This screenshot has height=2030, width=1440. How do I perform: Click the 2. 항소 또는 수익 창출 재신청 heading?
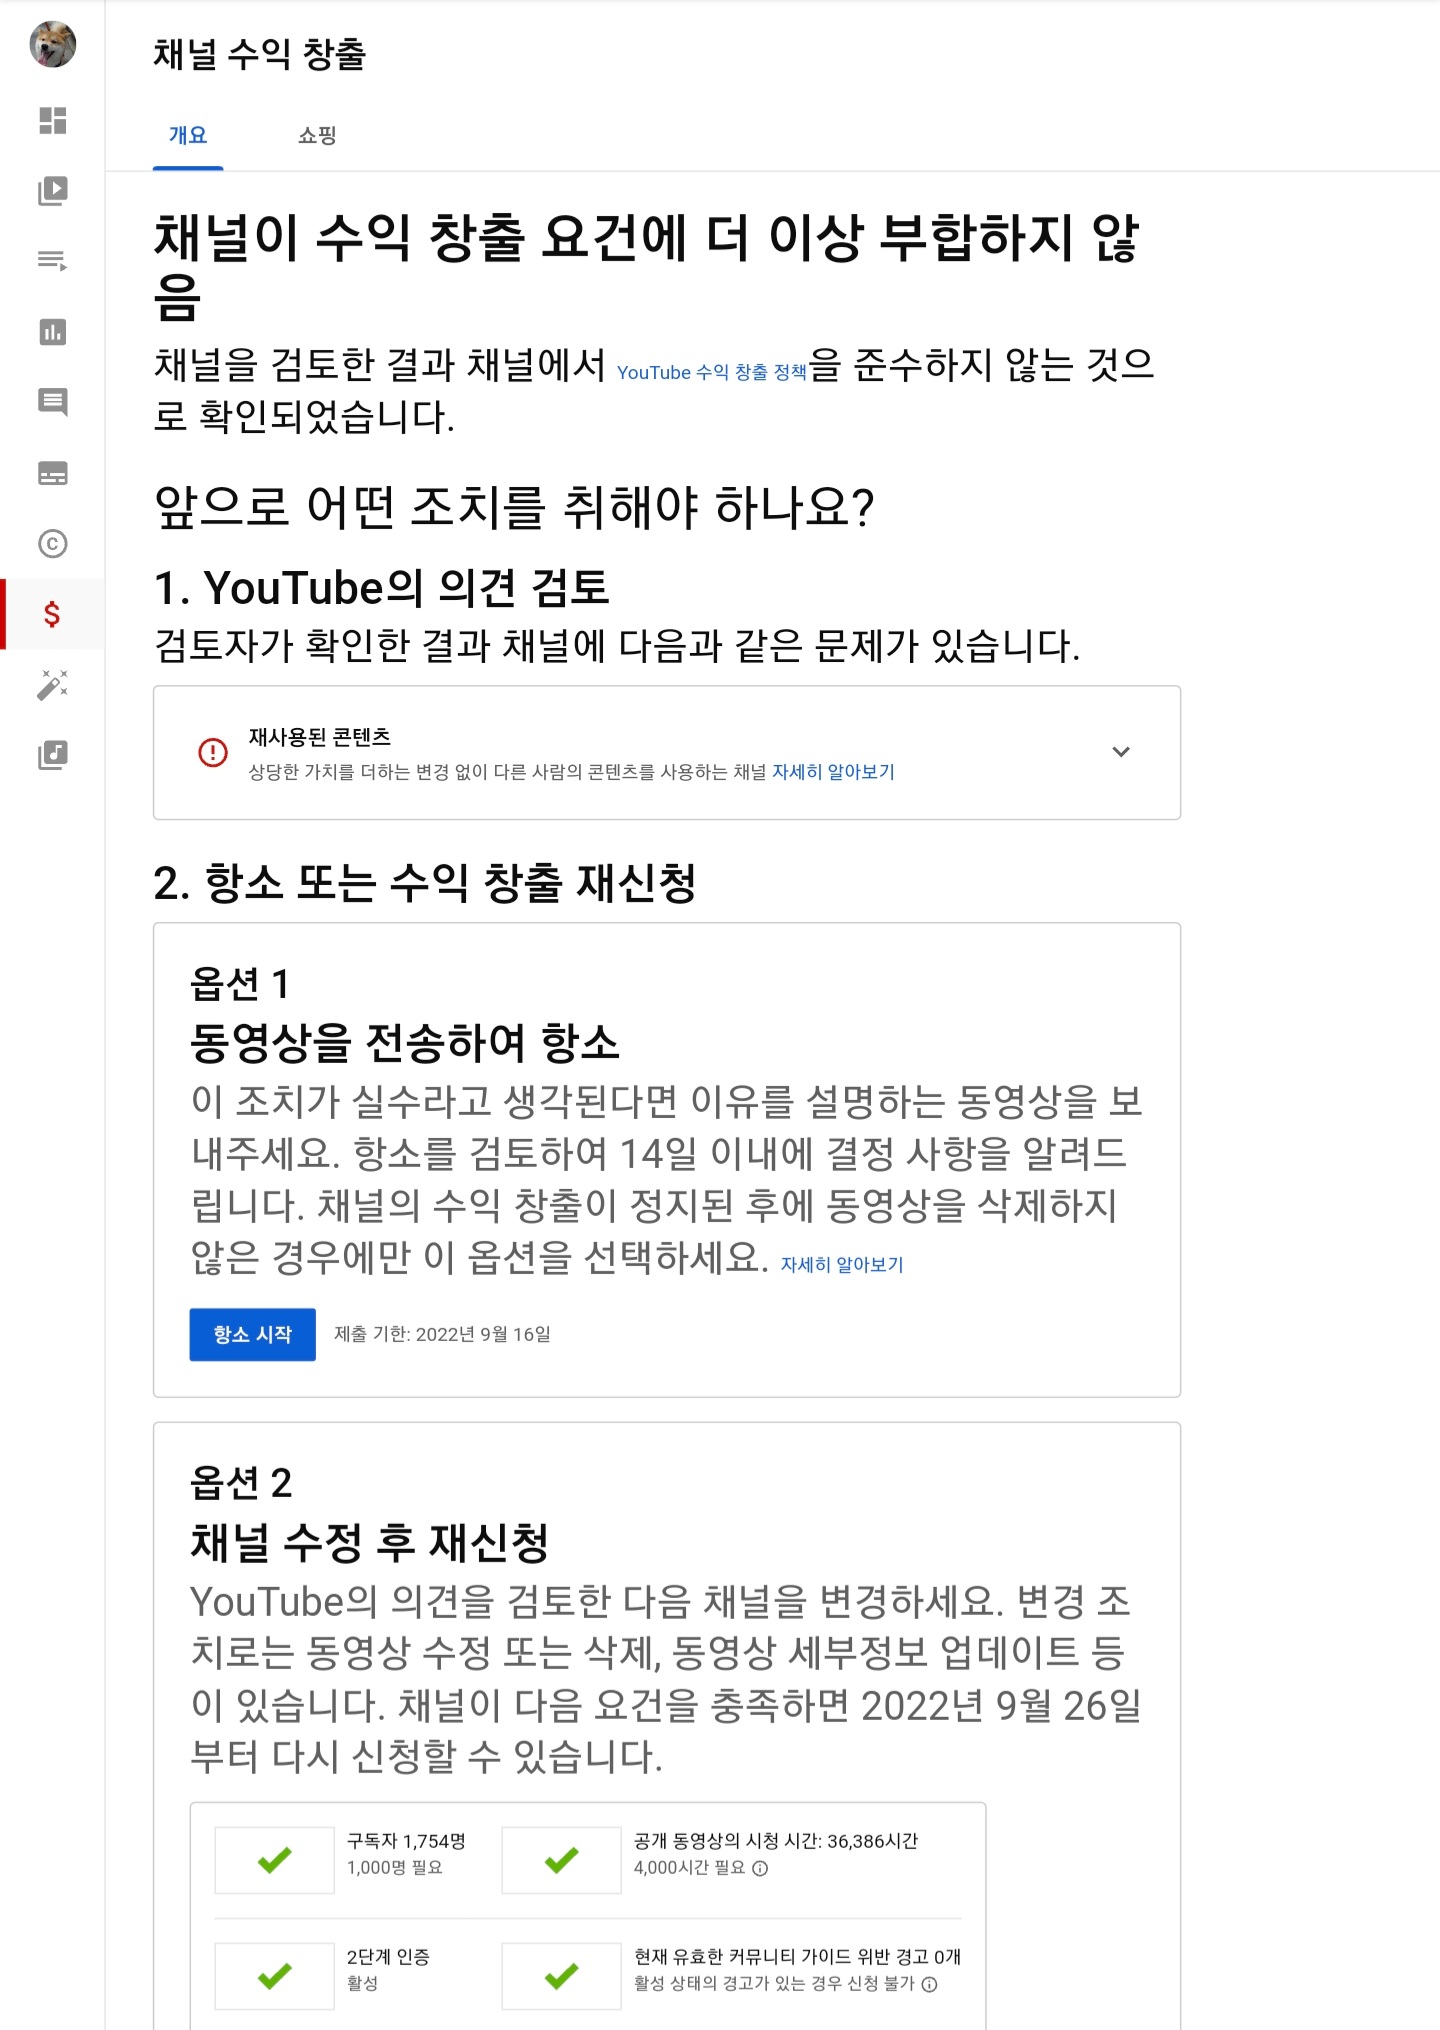tap(425, 882)
